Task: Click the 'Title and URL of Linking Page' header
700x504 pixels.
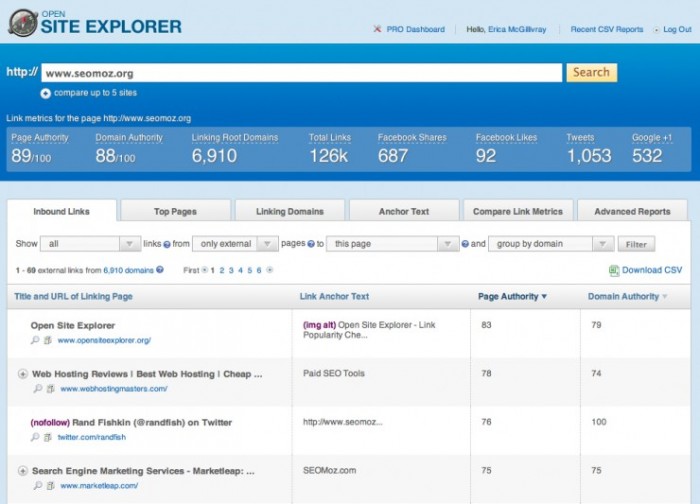Action: pos(73,296)
